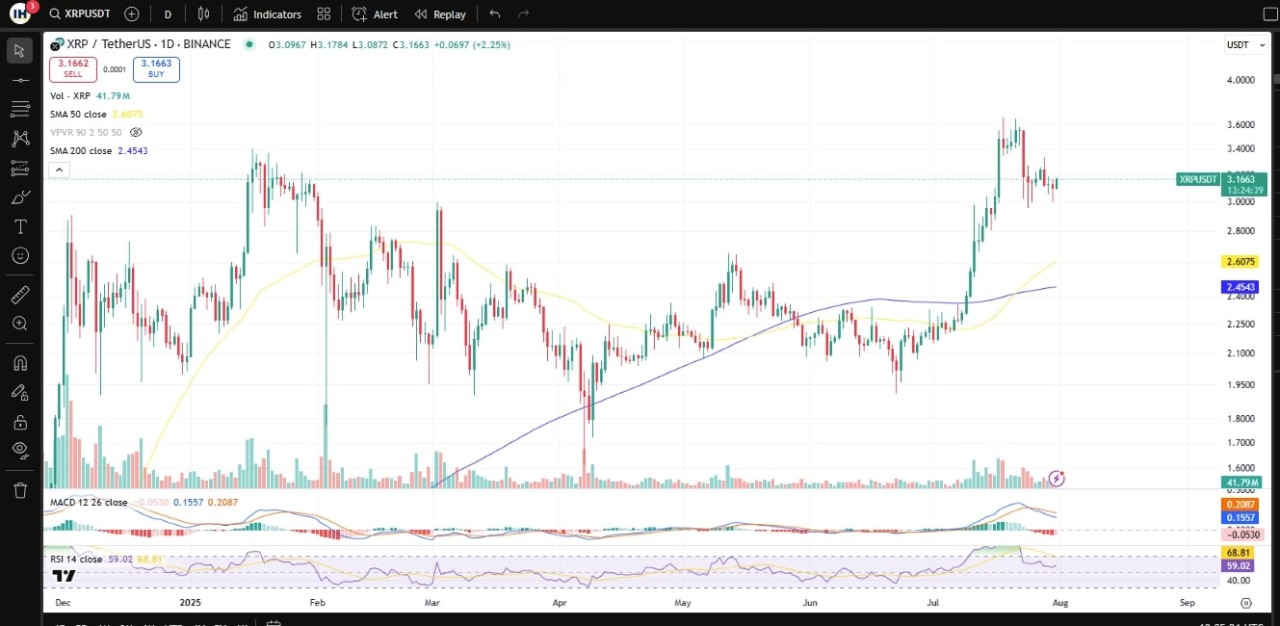
Task: Select the RSI 14 close legend
Action: pyautogui.click(x=76, y=559)
